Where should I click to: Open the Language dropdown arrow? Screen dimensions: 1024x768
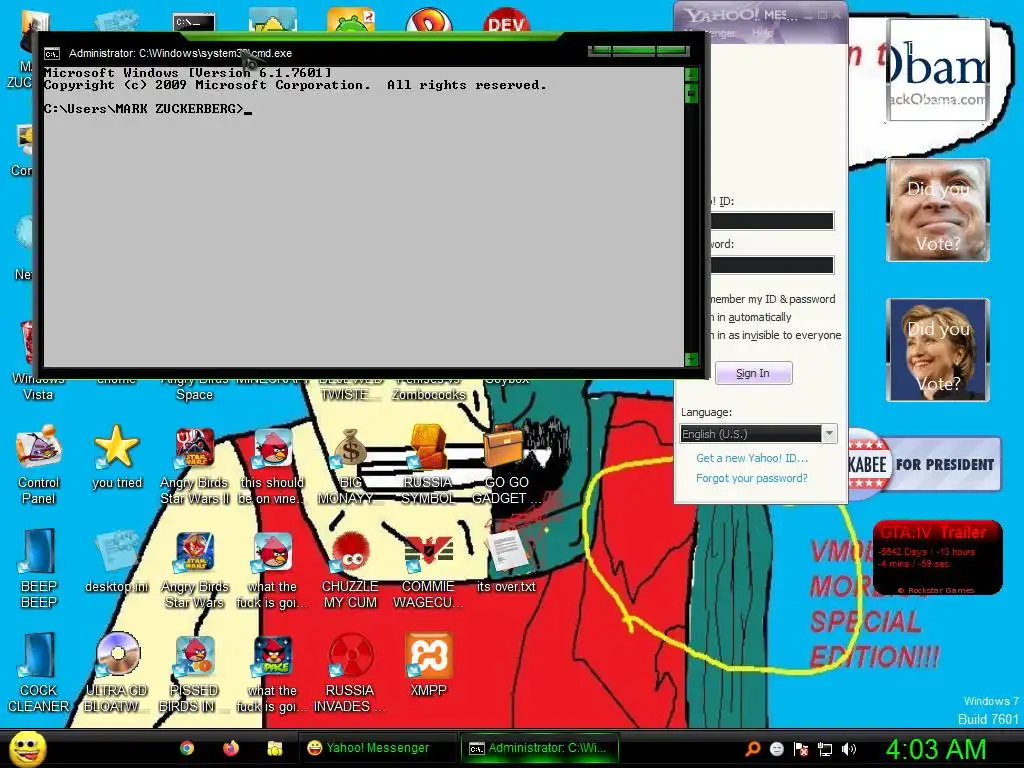pos(829,434)
